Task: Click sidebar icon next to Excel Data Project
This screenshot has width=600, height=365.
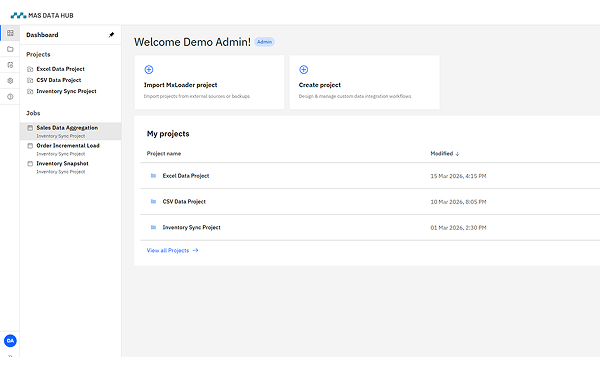Action: (30, 69)
